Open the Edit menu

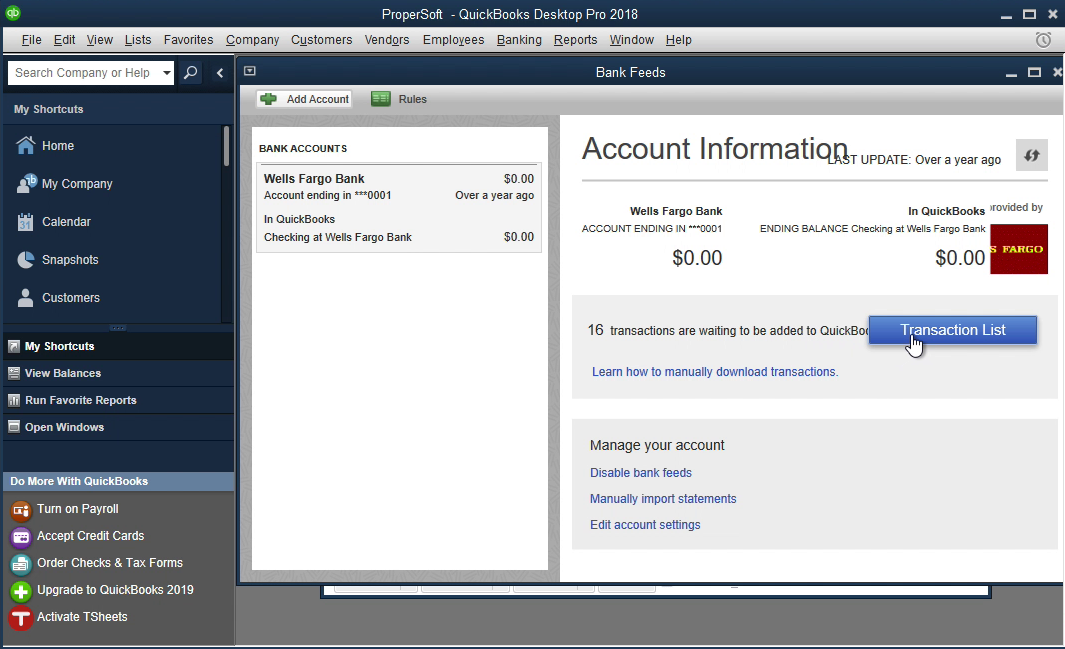[65, 40]
